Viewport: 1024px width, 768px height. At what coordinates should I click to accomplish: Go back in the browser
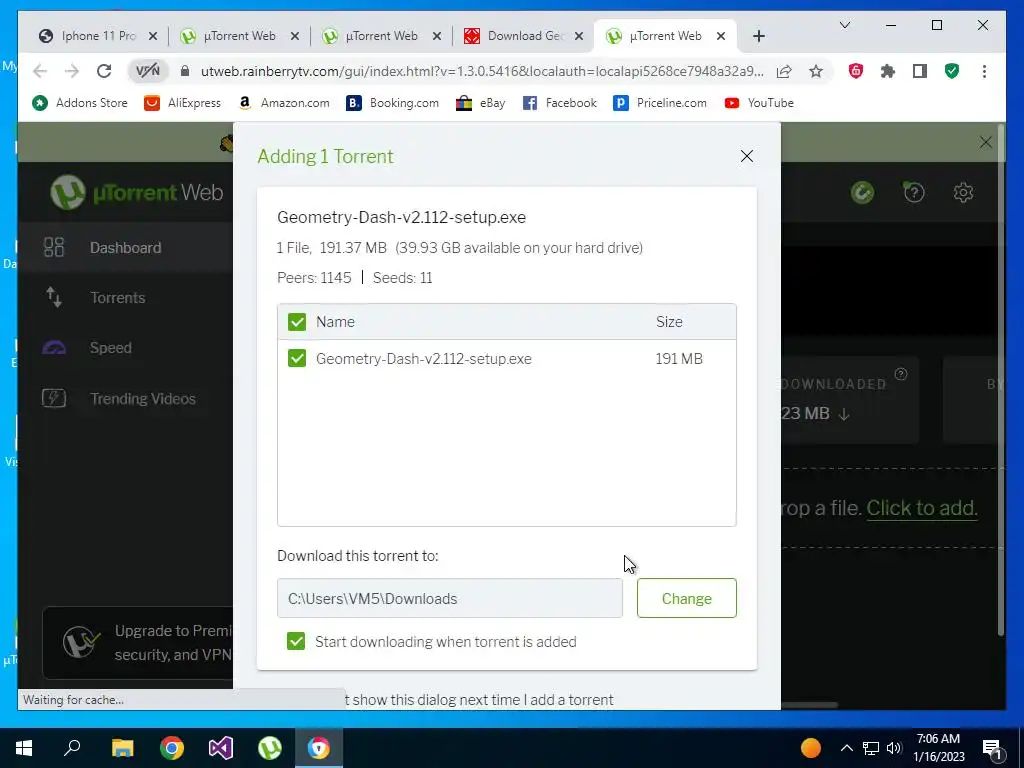(x=40, y=71)
